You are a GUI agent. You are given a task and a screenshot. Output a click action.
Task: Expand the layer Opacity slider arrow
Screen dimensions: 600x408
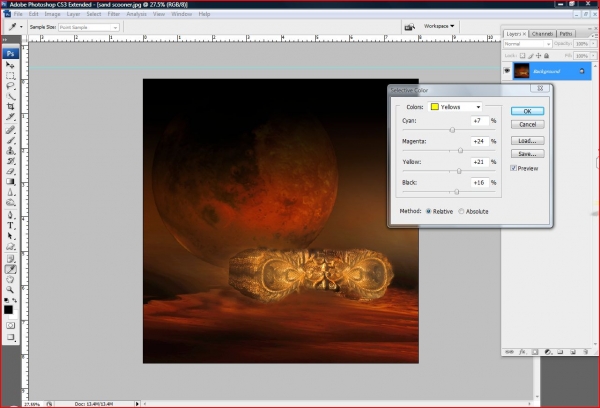click(593, 44)
